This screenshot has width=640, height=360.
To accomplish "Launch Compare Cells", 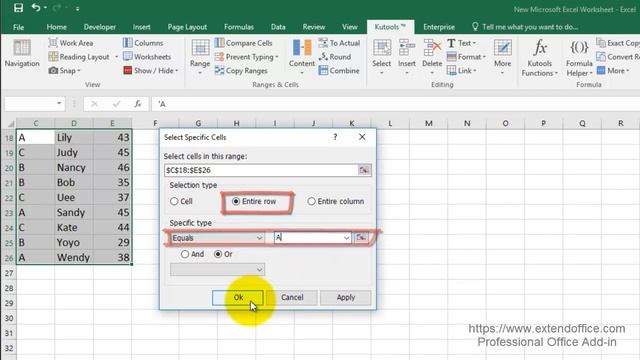I will point(244,43).
